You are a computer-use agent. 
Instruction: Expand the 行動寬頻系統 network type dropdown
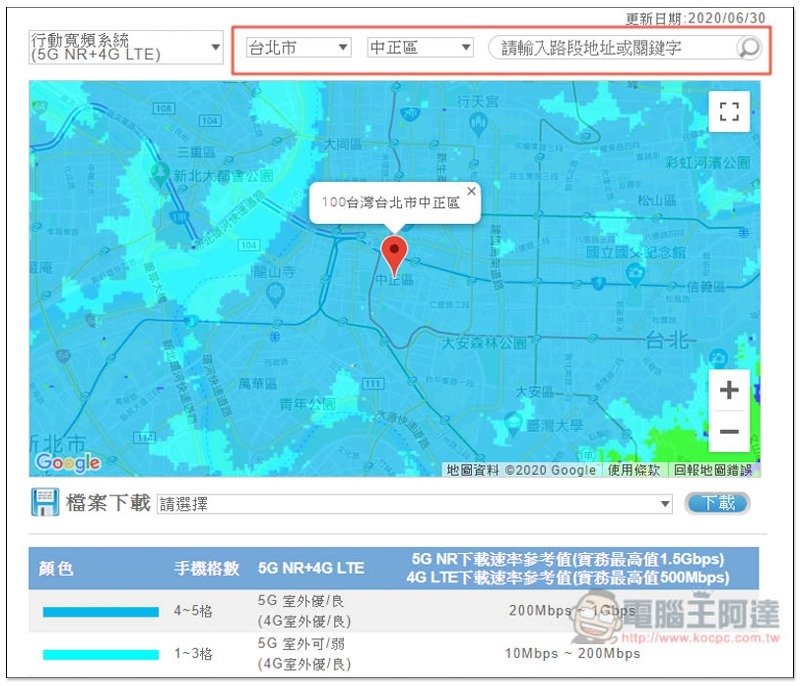point(126,47)
